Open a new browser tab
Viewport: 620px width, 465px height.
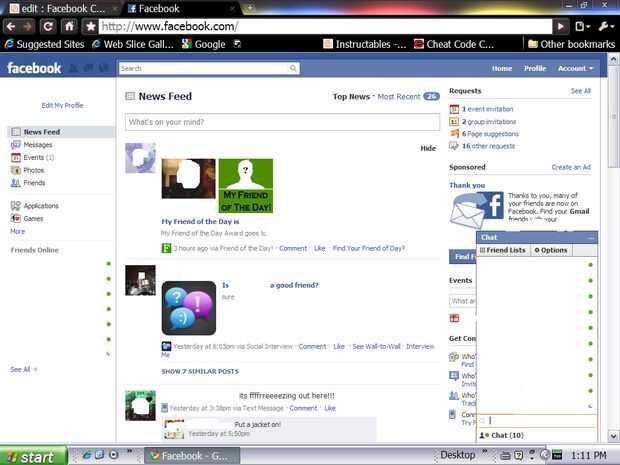click(x=249, y=8)
